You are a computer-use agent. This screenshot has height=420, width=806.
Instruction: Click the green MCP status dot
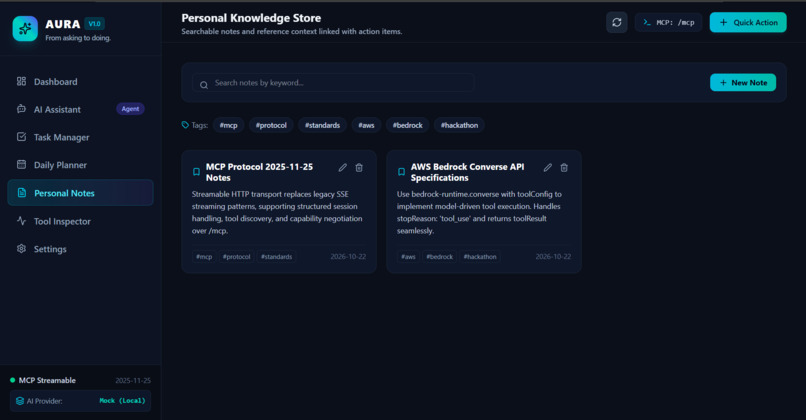(12, 380)
